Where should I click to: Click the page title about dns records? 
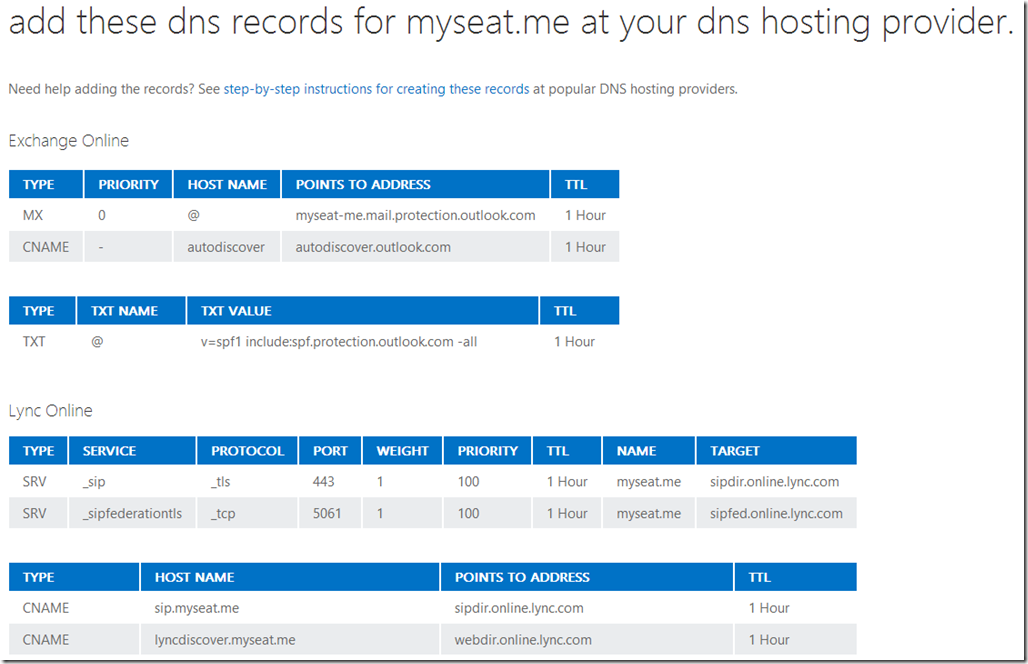coord(511,22)
